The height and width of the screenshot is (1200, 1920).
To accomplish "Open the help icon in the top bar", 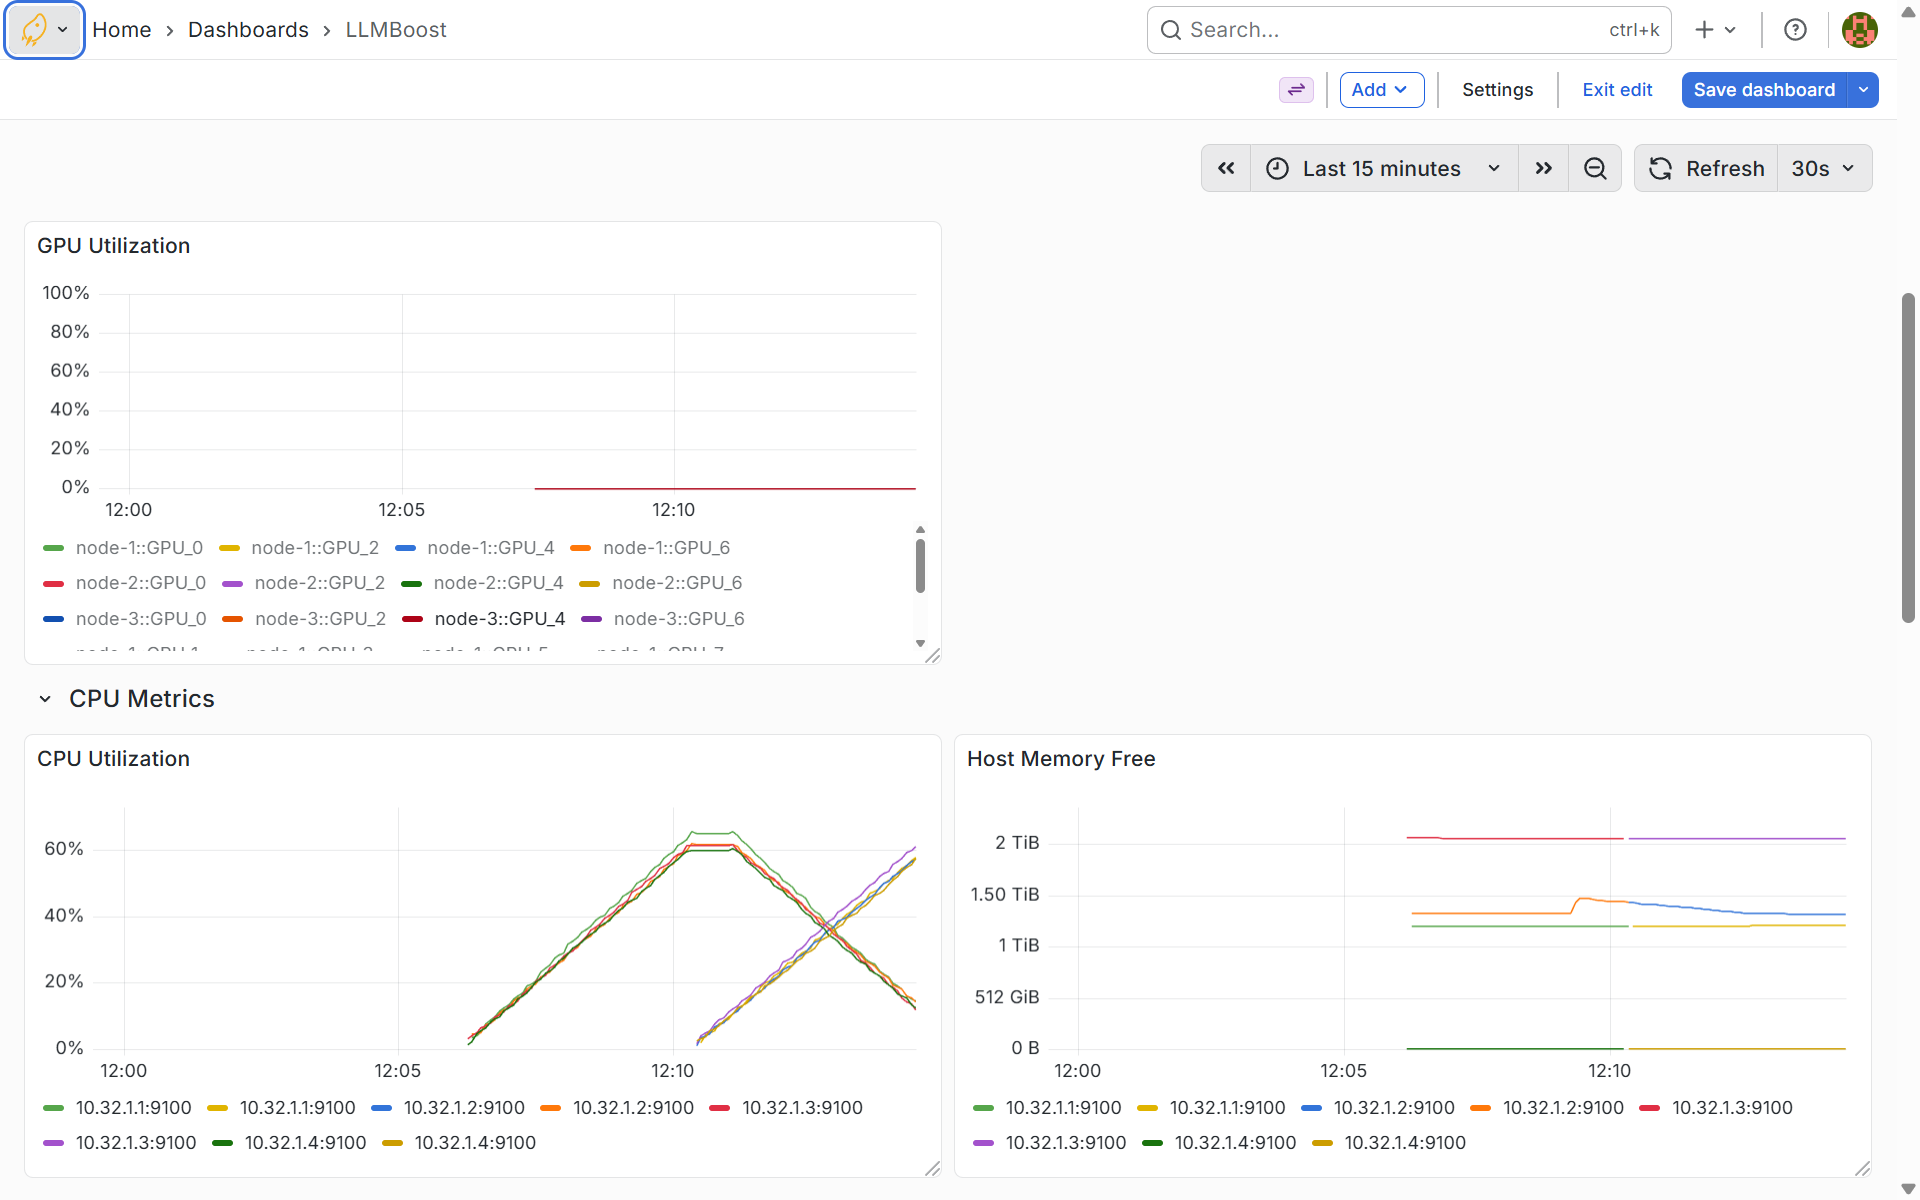I will pos(1795,29).
